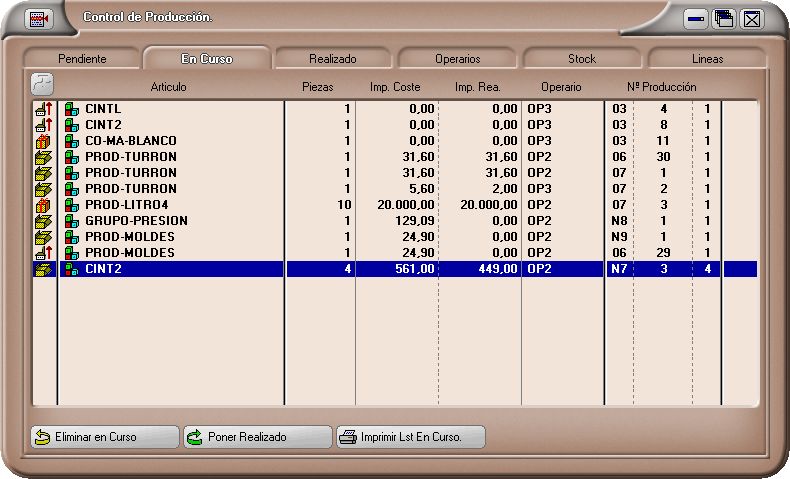Click the status icon of last PROD-MOLDES row
This screenshot has height=479, width=790.
click(43, 253)
